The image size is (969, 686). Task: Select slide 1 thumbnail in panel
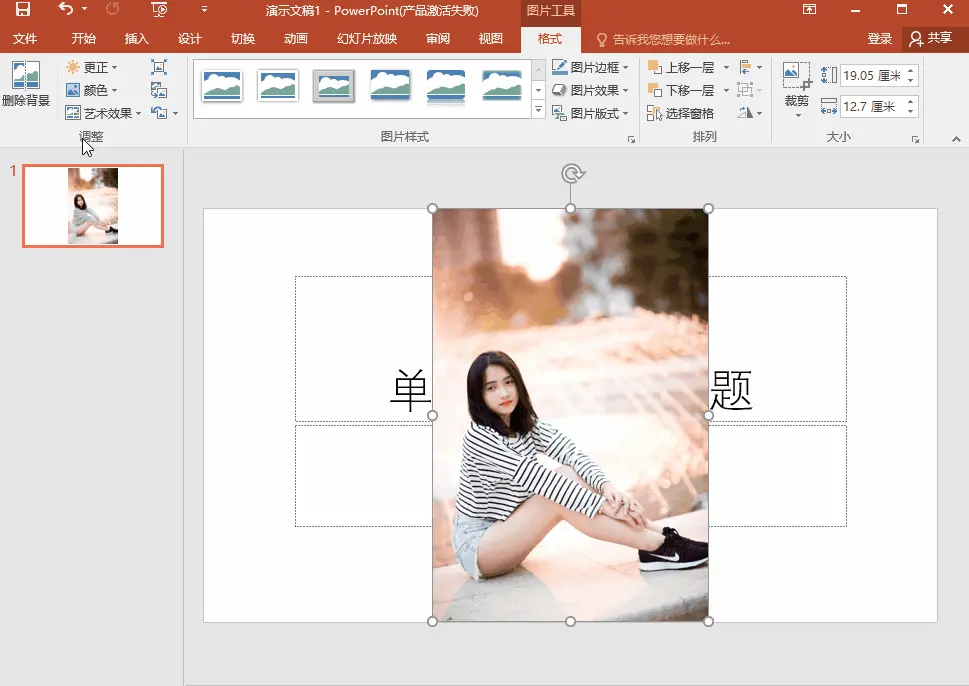[93, 206]
